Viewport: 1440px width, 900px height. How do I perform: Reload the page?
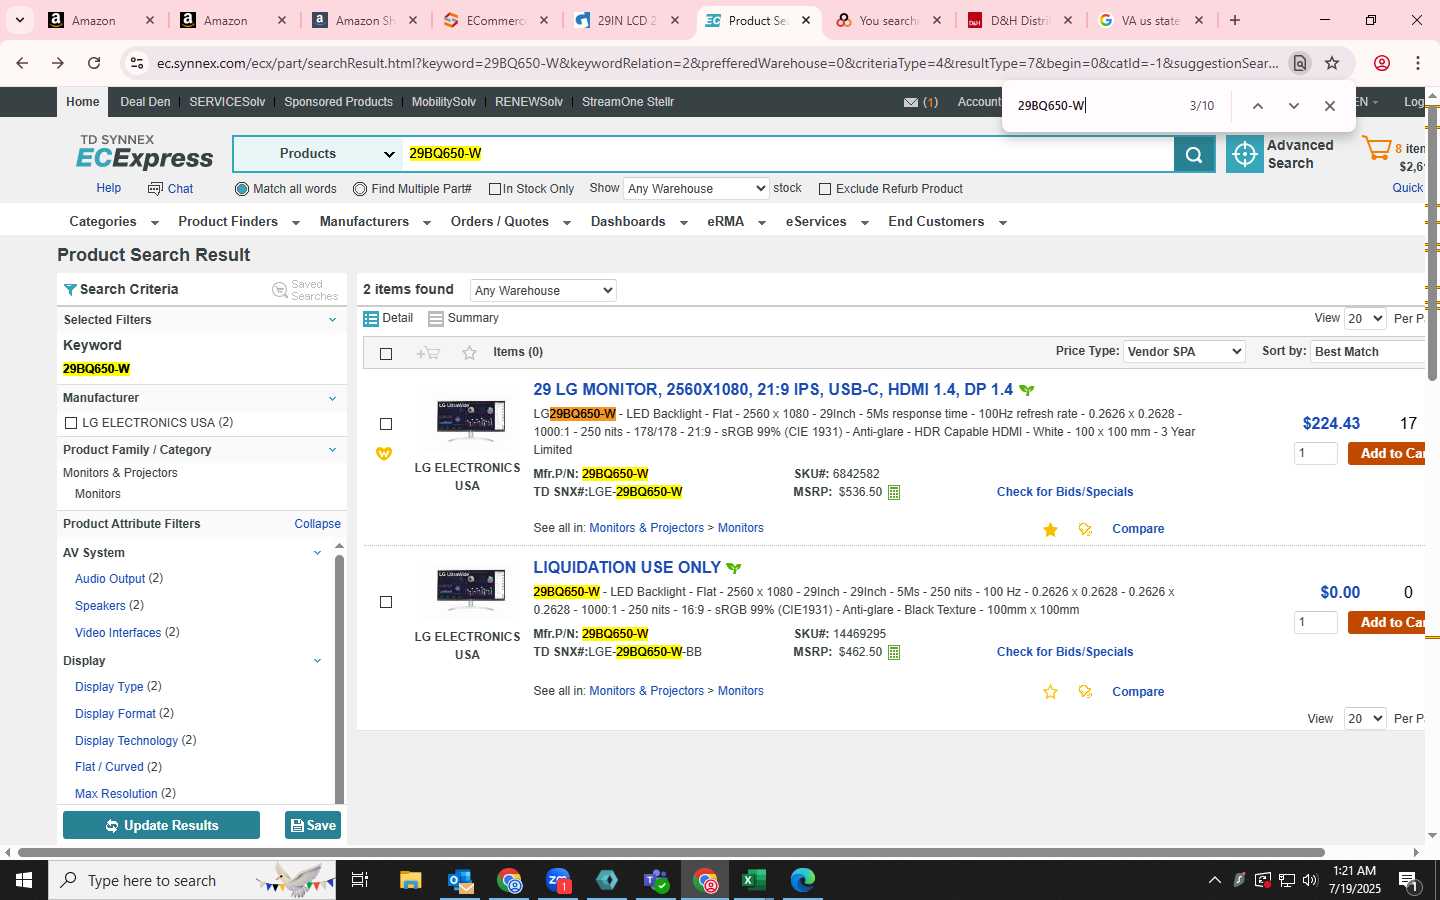pyautogui.click(x=94, y=63)
